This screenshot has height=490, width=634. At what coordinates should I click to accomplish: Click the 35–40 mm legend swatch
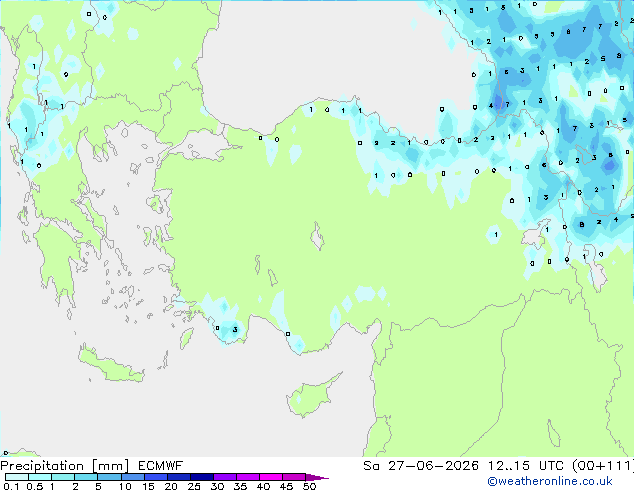[247, 477]
